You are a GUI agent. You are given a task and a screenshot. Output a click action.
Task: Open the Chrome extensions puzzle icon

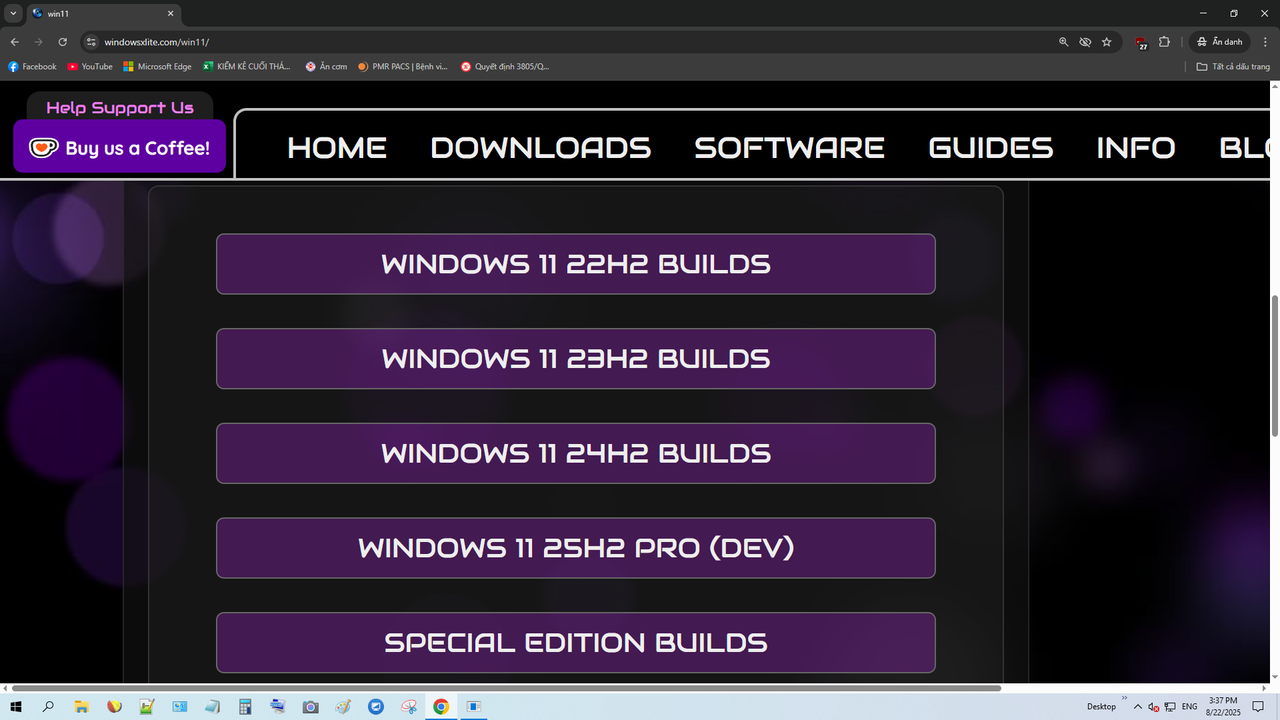pyautogui.click(x=1163, y=41)
